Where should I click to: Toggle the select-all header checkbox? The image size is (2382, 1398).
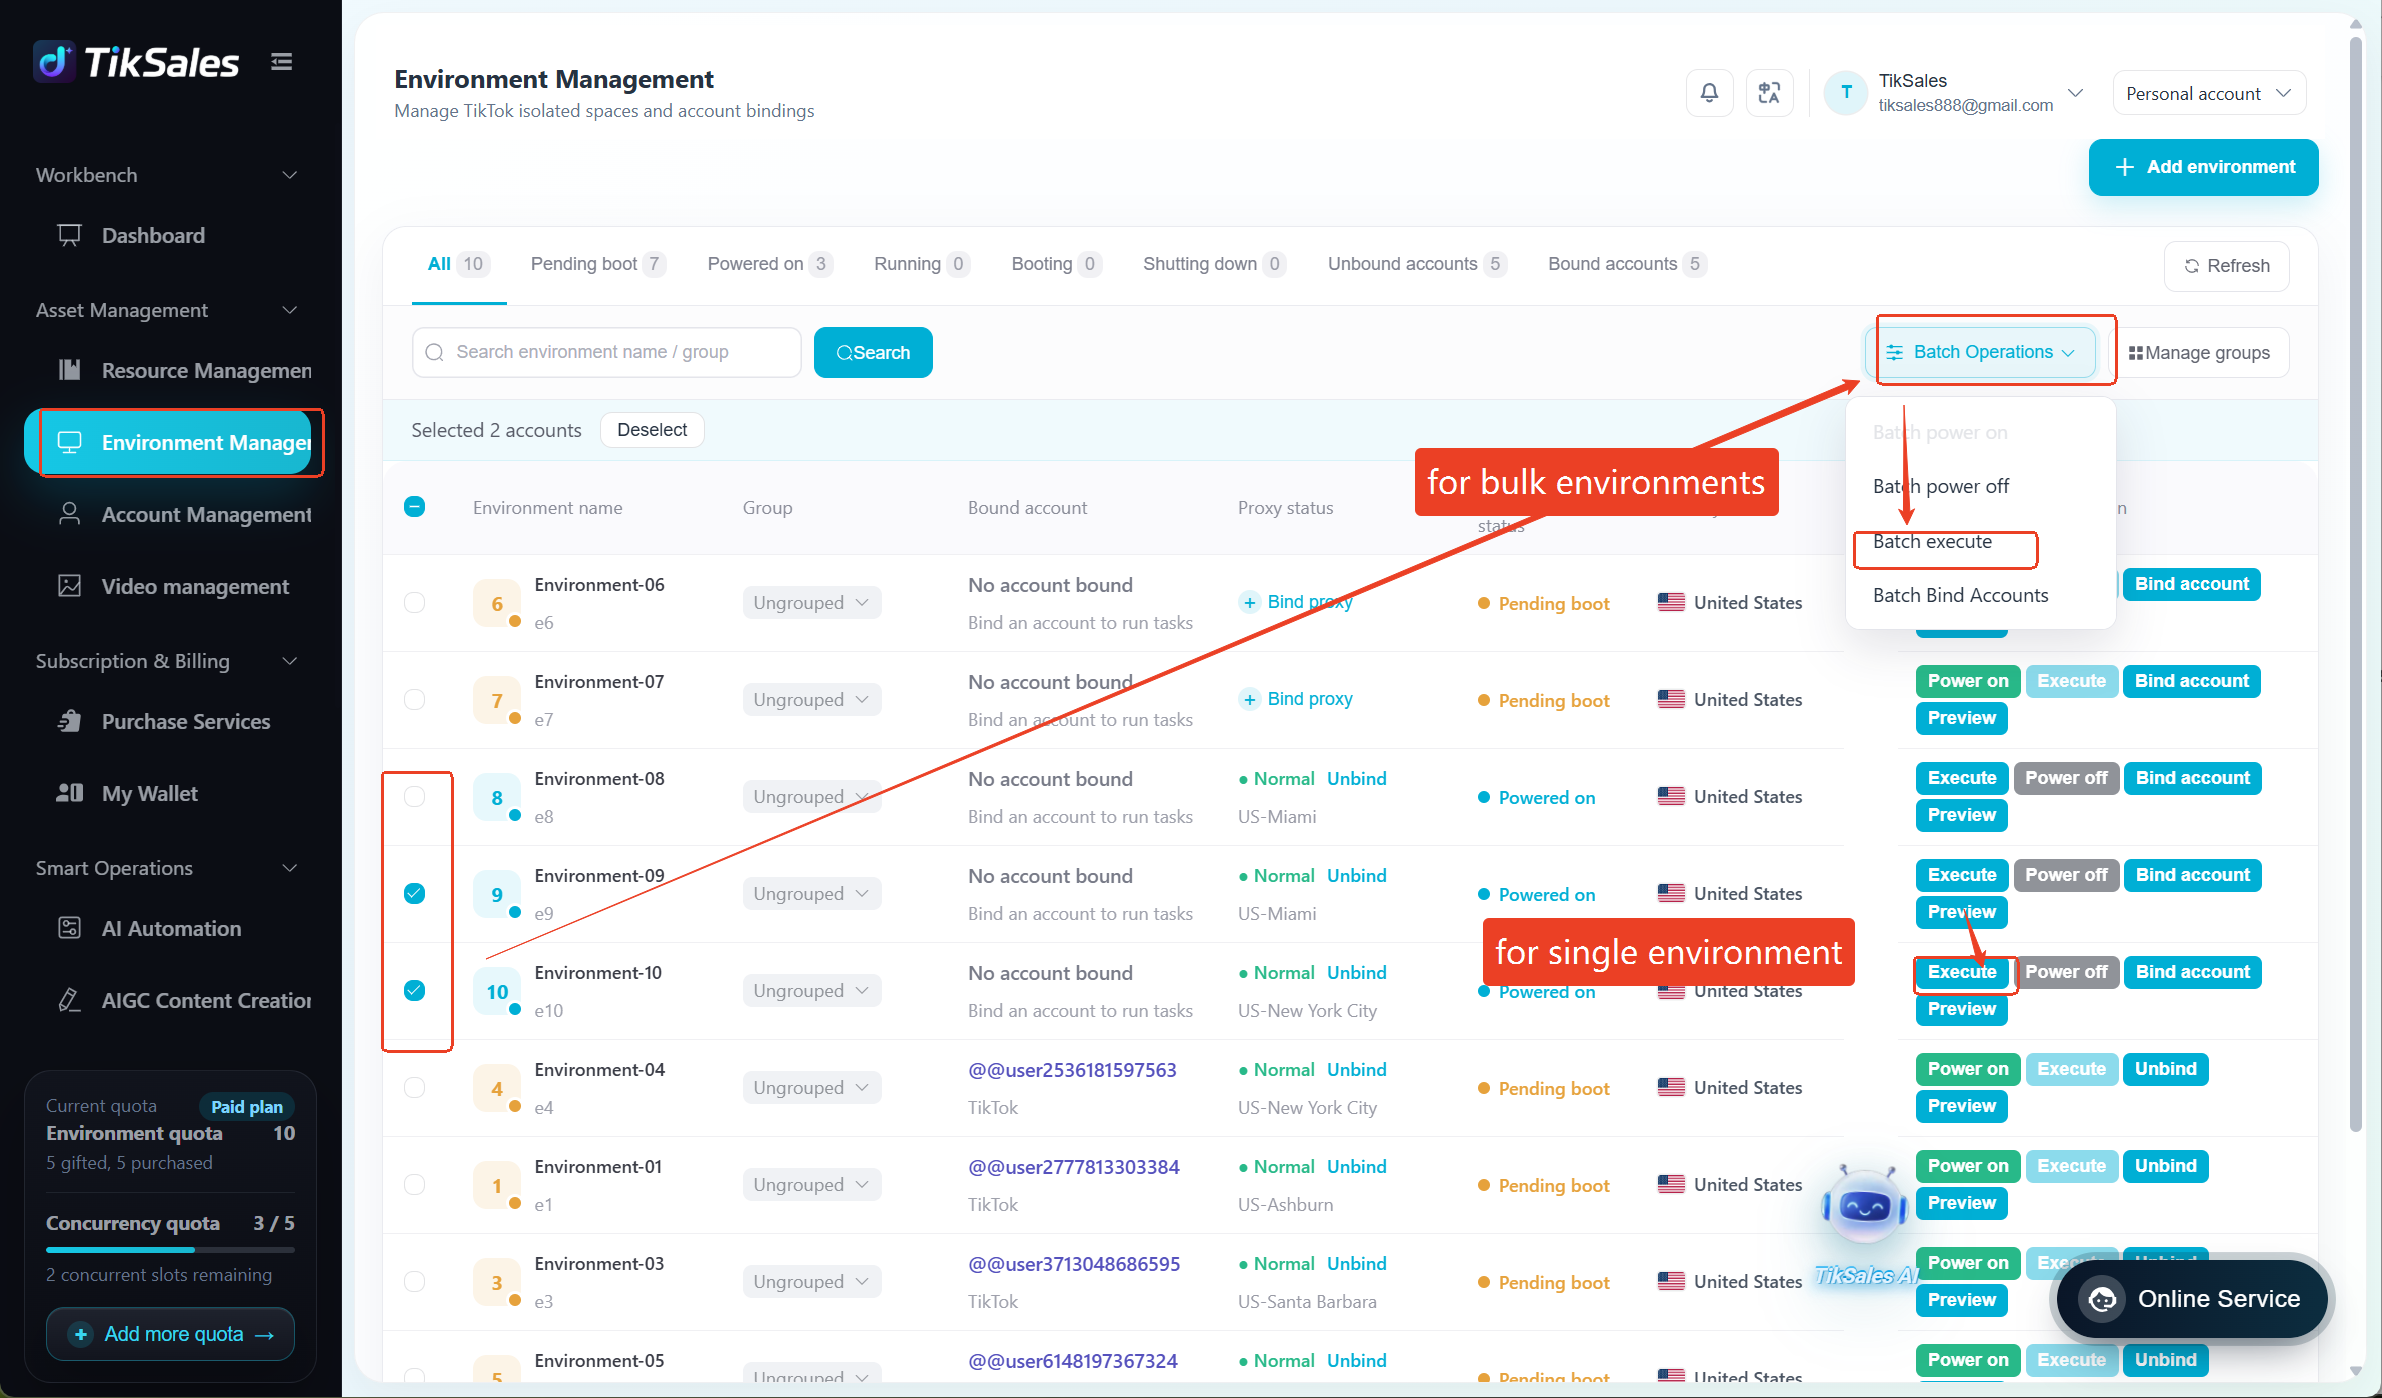click(414, 507)
